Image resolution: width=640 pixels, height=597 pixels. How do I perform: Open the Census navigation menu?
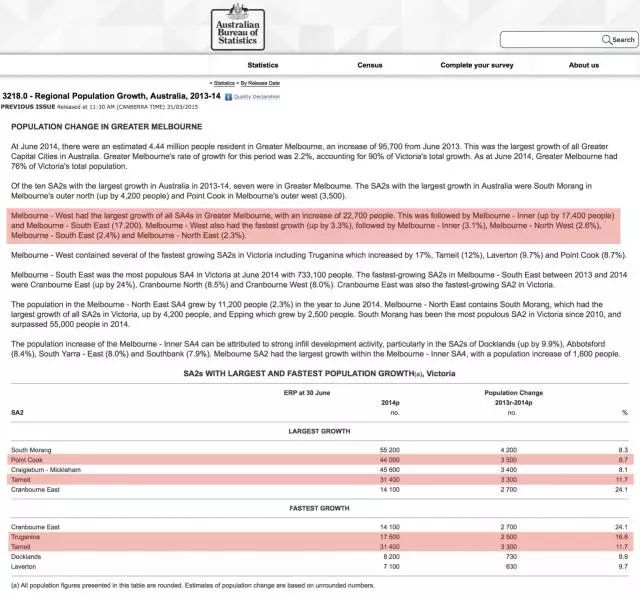pos(370,65)
